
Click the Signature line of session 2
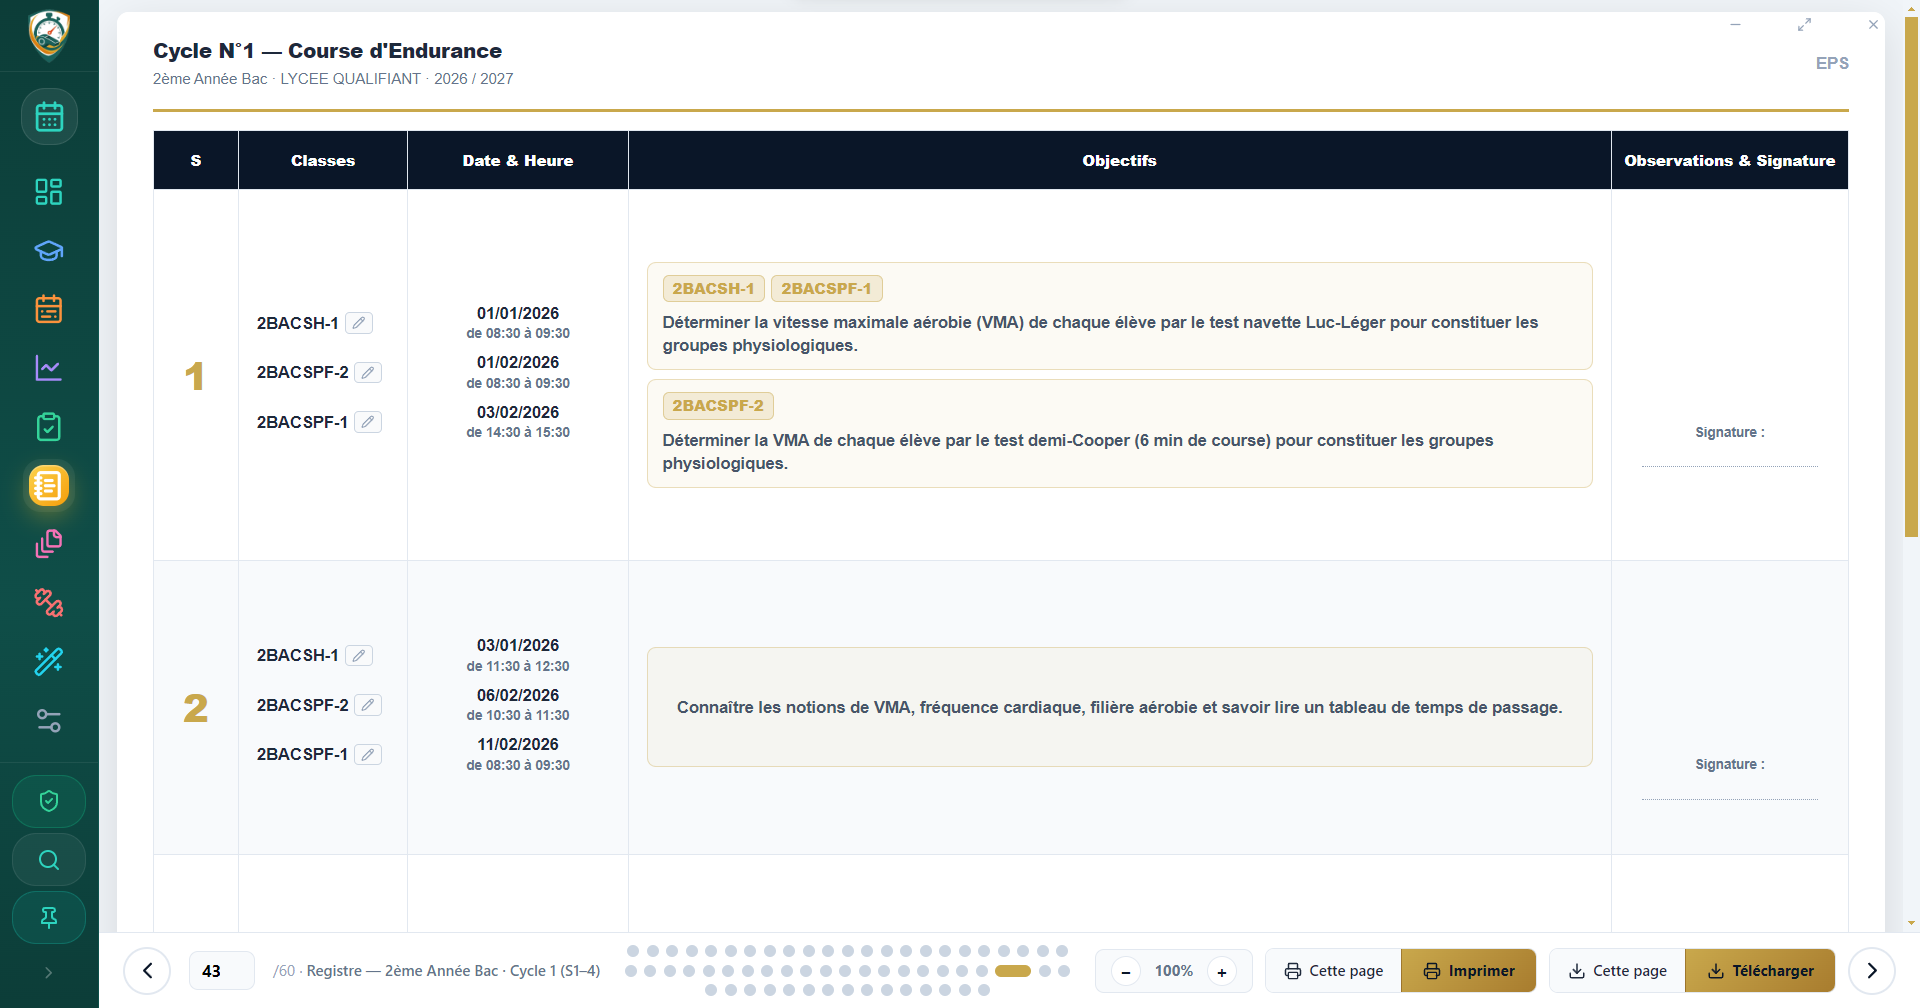click(x=1730, y=799)
